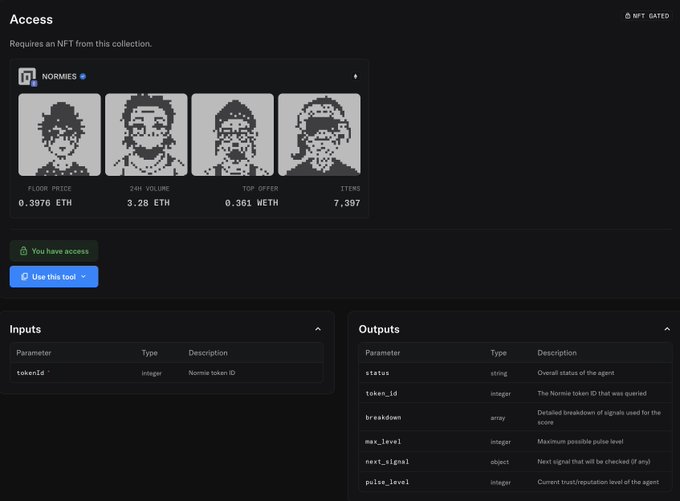Image resolution: width=680 pixels, height=501 pixels.
Task: Click the breakdown output parameter
Action: point(383,418)
